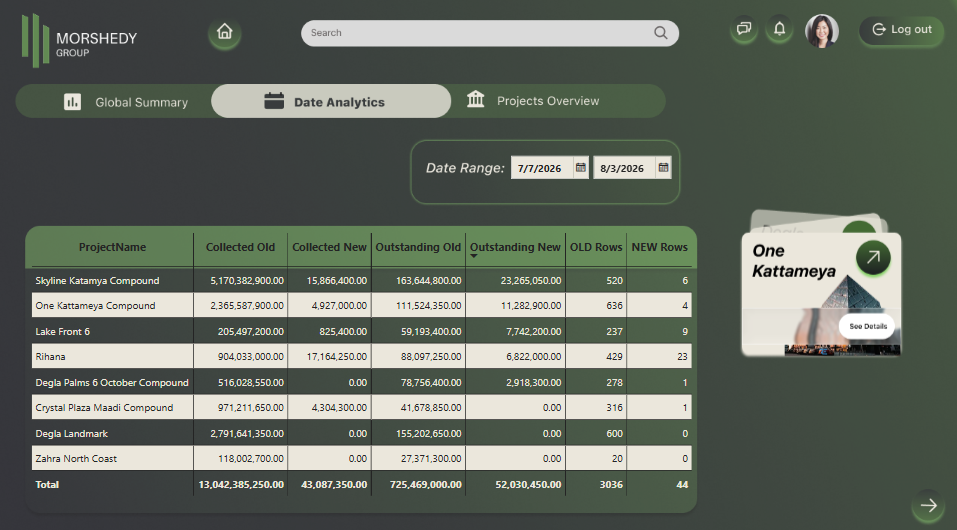Select One Kattameya Compound row name
957x530 pixels.
pyautogui.click(x=95, y=306)
